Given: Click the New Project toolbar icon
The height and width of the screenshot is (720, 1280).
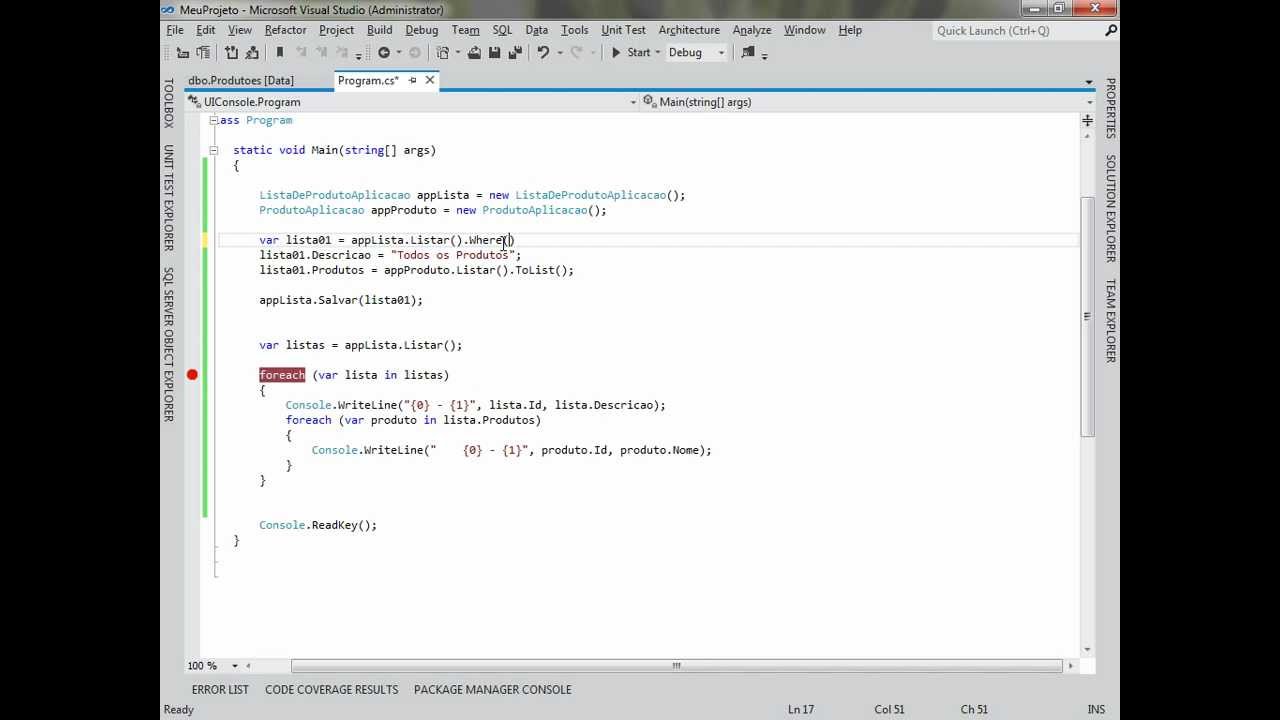Looking at the screenshot, I should click(x=443, y=52).
